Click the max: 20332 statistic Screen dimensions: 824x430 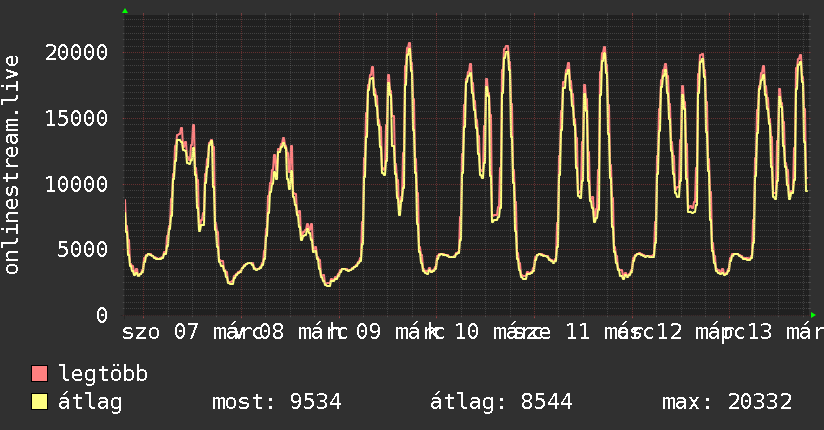pyautogui.click(x=727, y=402)
